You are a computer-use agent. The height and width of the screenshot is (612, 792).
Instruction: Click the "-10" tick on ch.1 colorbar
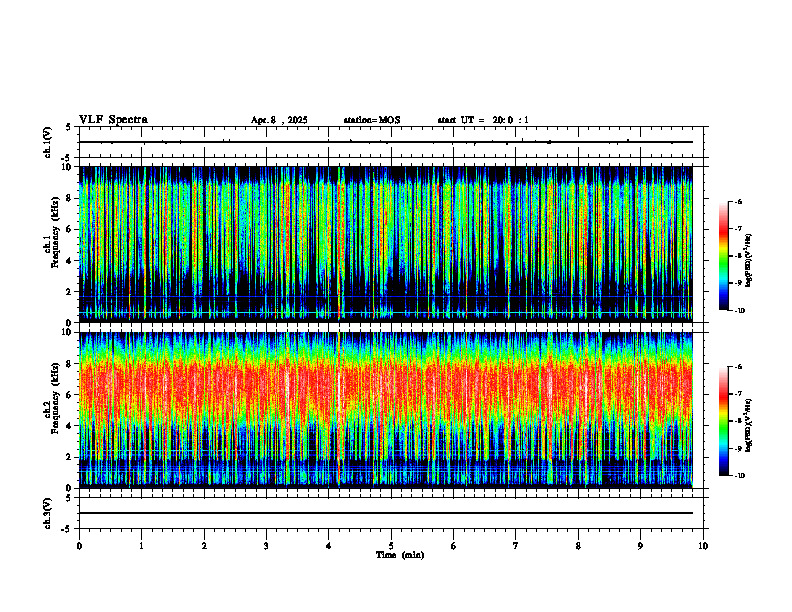(740, 311)
